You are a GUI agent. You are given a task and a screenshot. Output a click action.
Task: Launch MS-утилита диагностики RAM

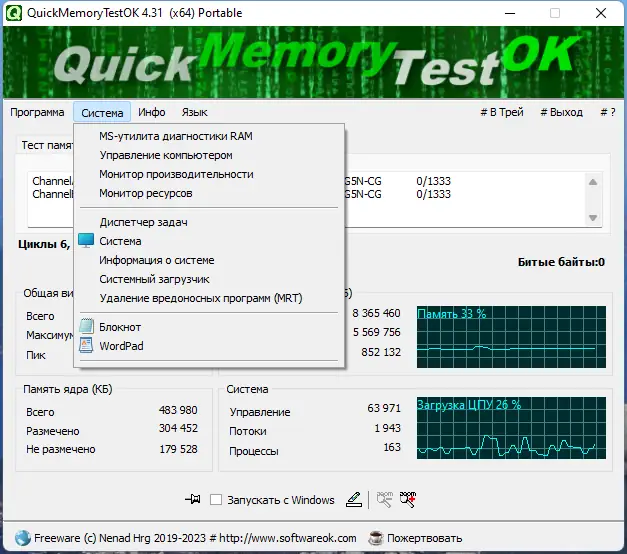coord(209,136)
